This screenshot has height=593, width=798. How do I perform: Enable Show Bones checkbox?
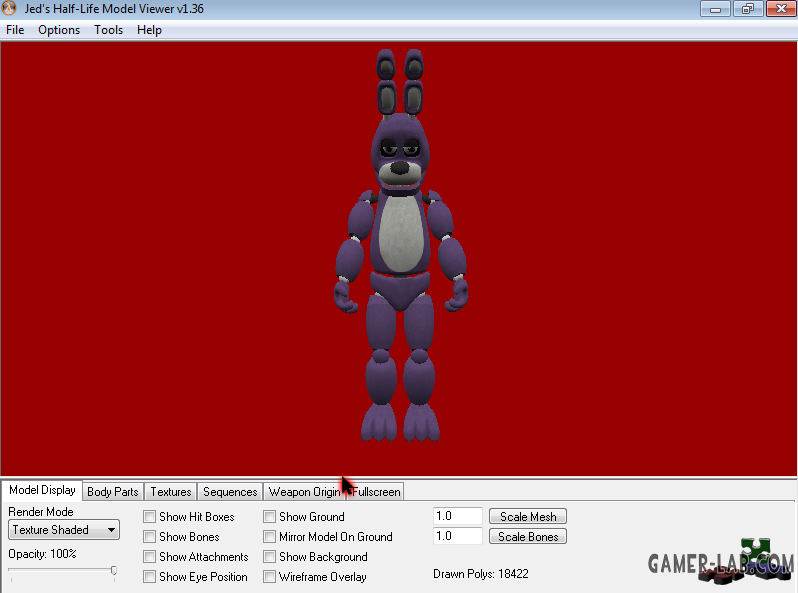(149, 537)
